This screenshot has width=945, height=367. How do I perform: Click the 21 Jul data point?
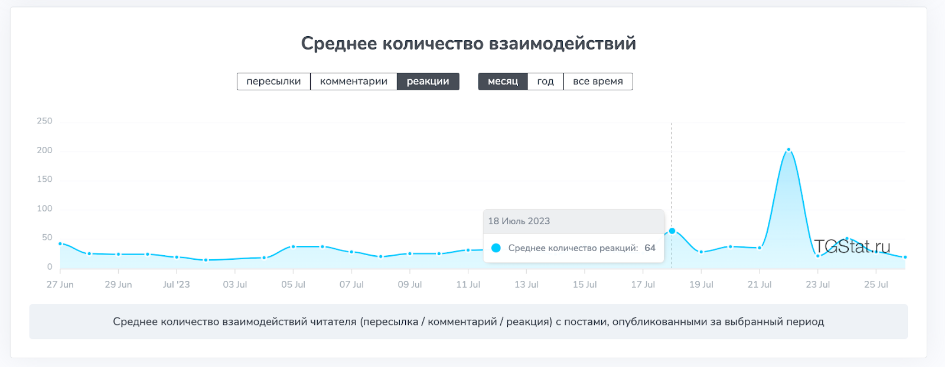tap(759, 248)
